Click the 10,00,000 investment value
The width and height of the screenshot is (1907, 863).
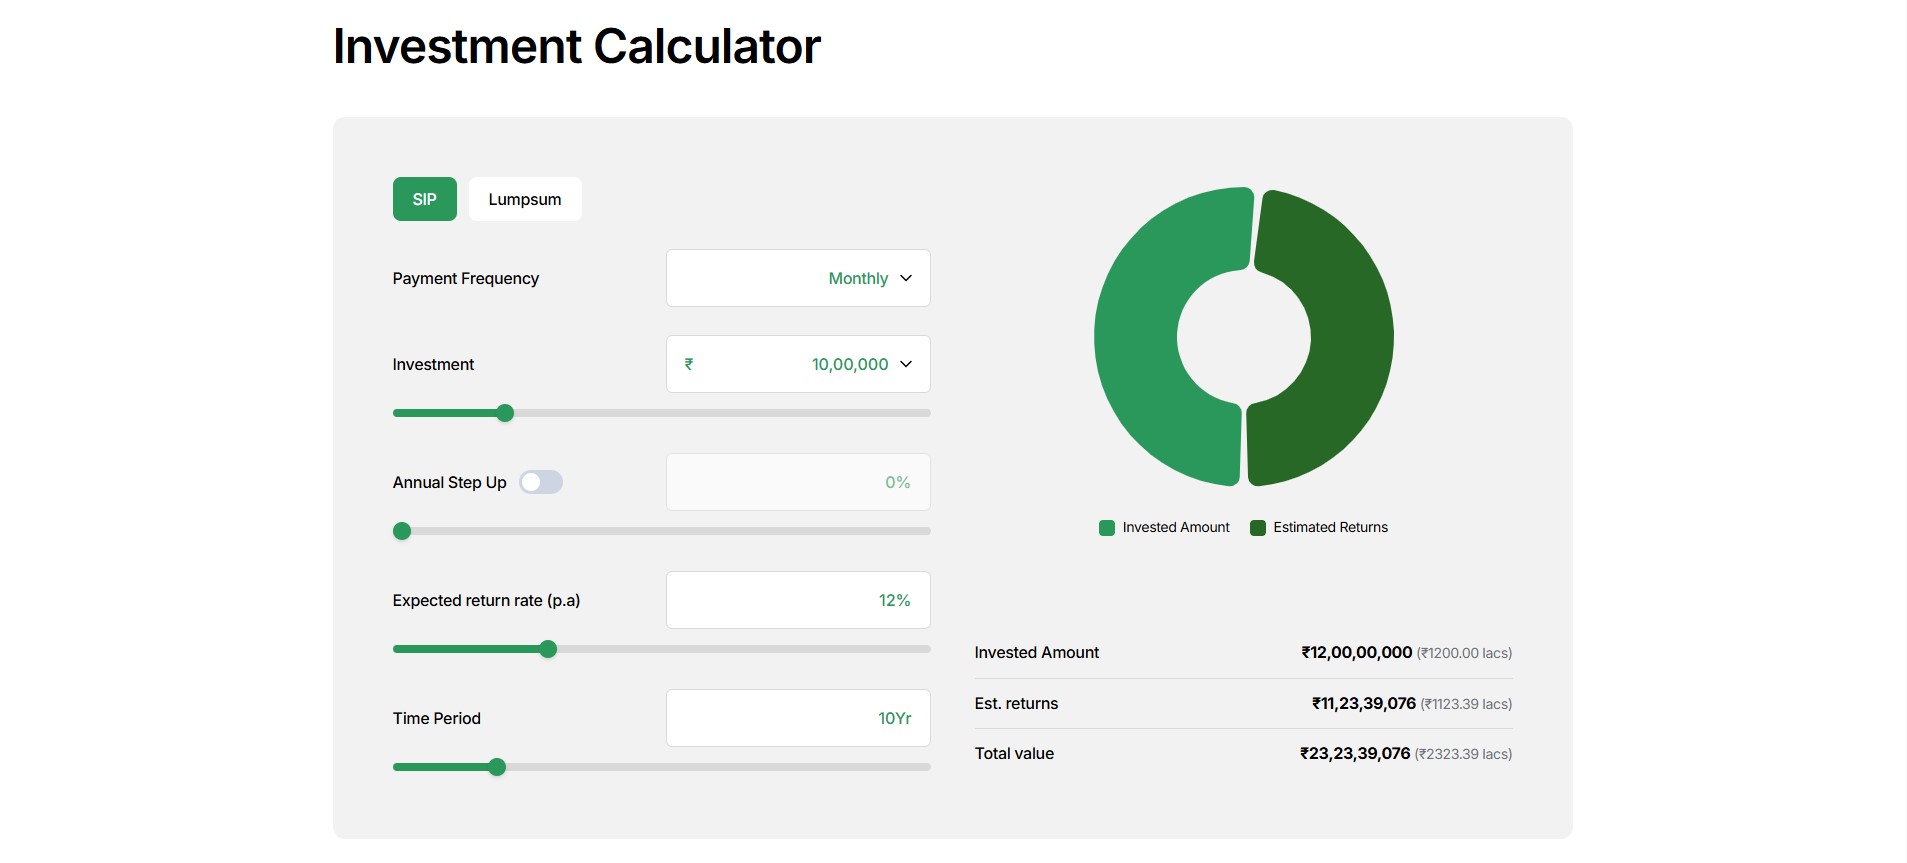849,364
